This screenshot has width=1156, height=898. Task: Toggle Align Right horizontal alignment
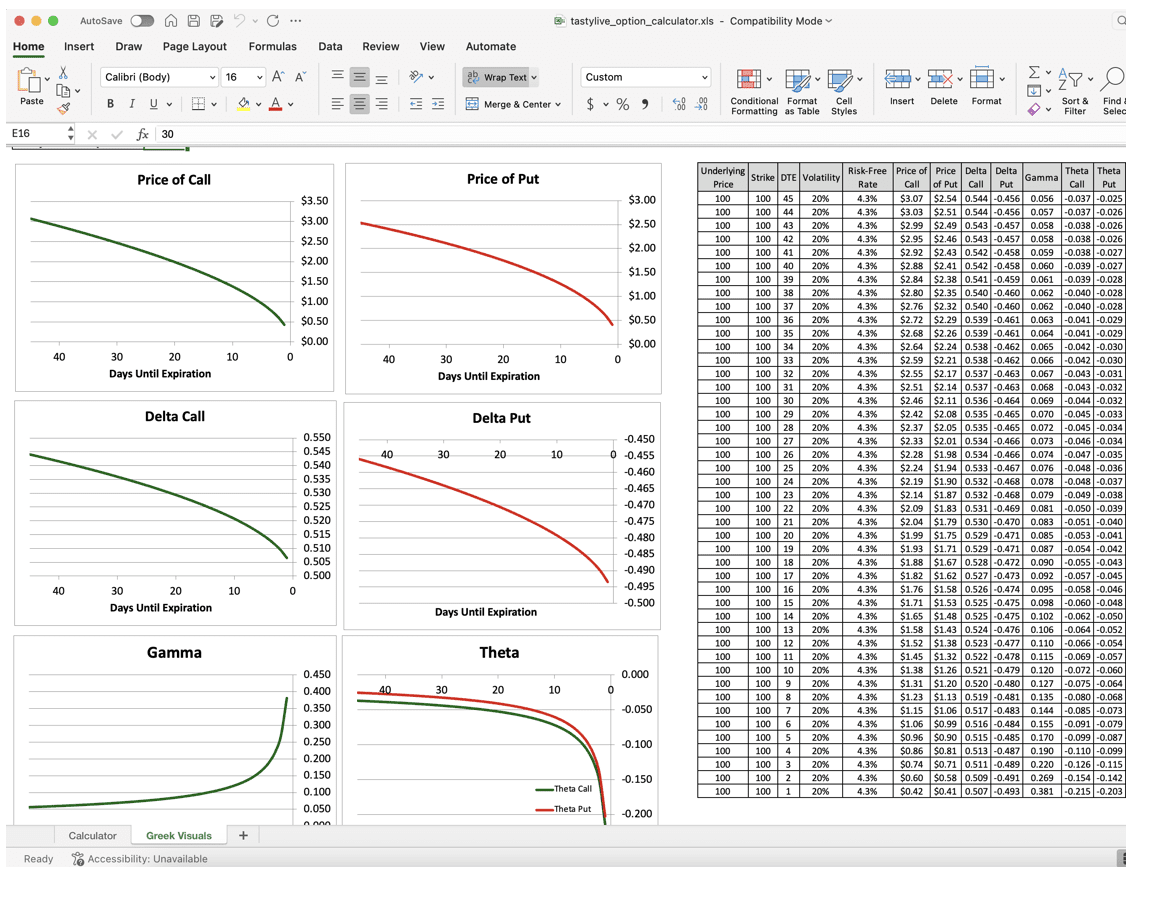click(381, 104)
